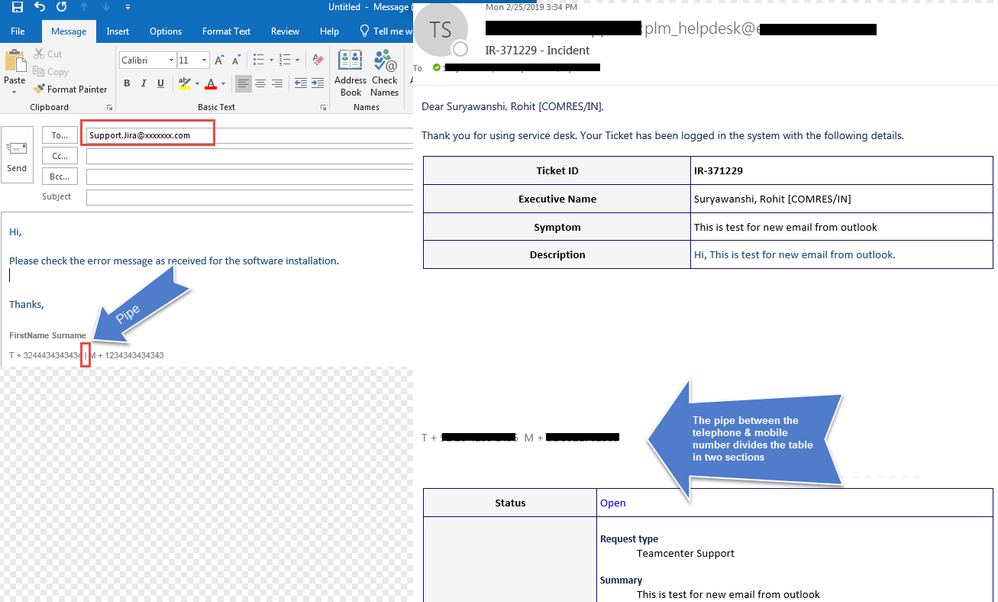Click the To... recipients button
This screenshot has height=602, width=998.
[60, 135]
